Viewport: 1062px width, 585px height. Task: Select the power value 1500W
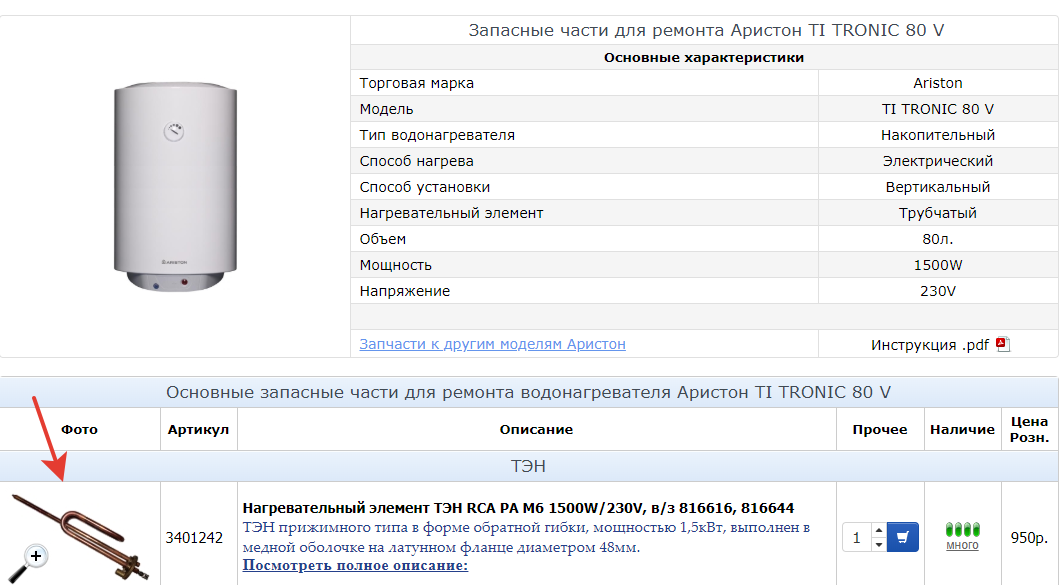pyautogui.click(x=937, y=265)
